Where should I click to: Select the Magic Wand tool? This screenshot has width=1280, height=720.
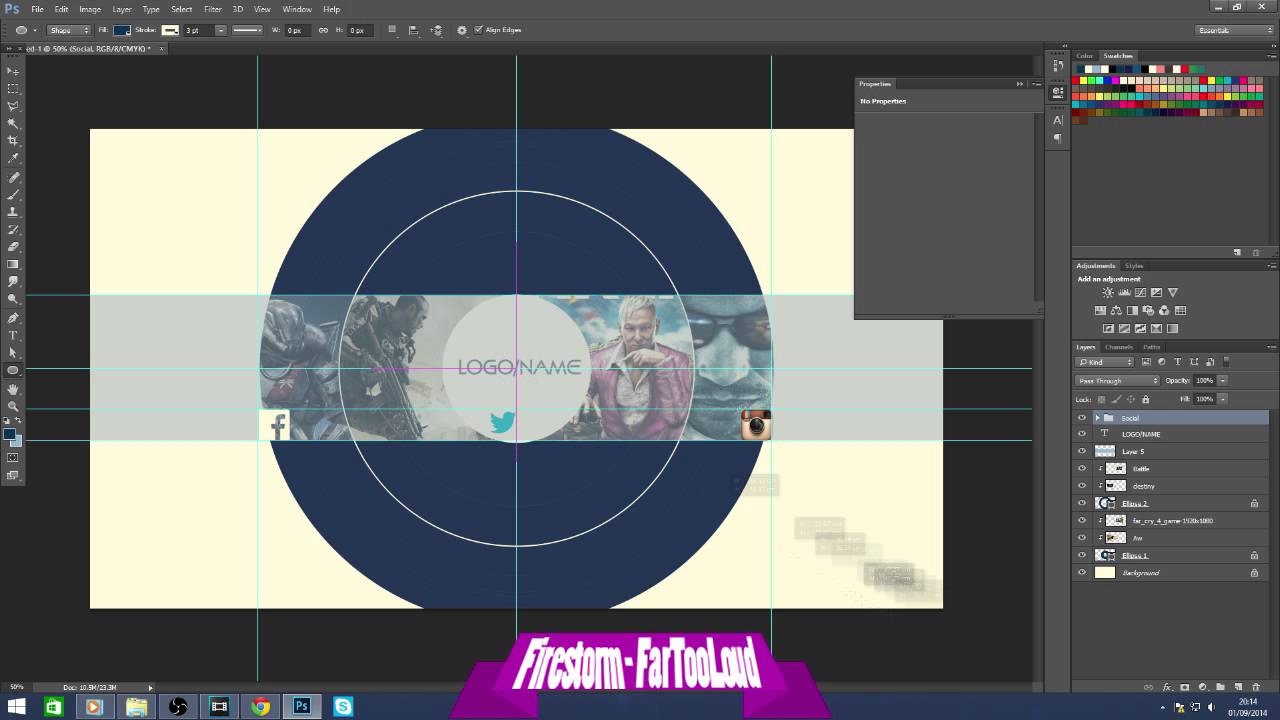(x=13, y=124)
